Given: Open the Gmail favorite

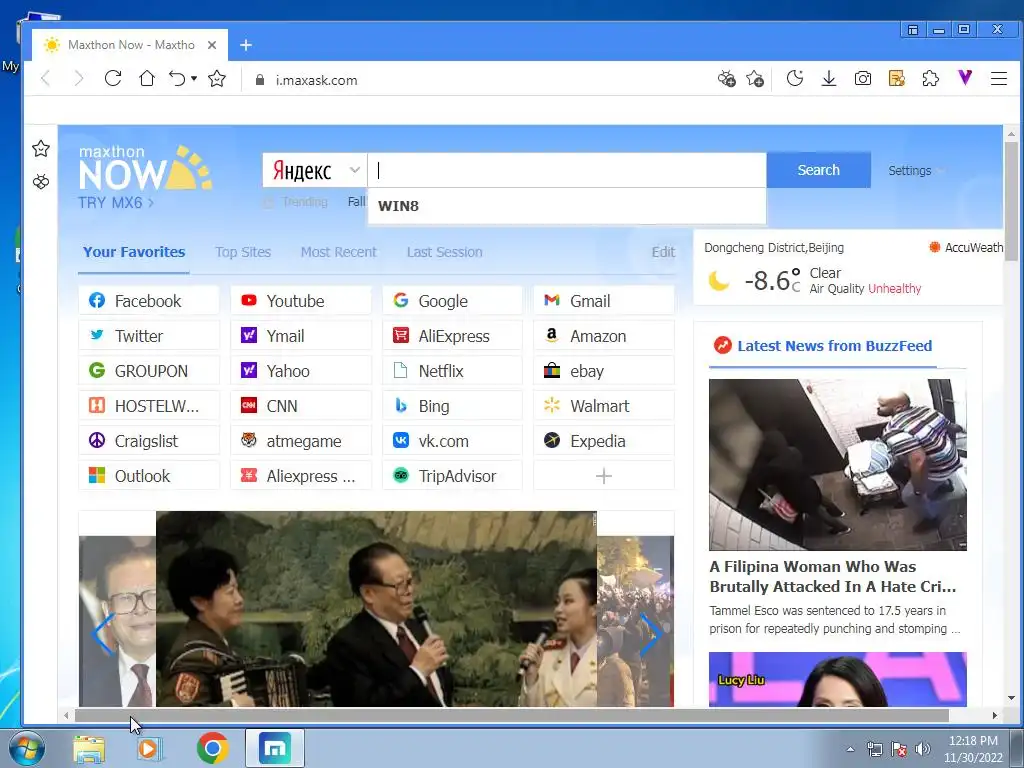Looking at the screenshot, I should tap(603, 300).
